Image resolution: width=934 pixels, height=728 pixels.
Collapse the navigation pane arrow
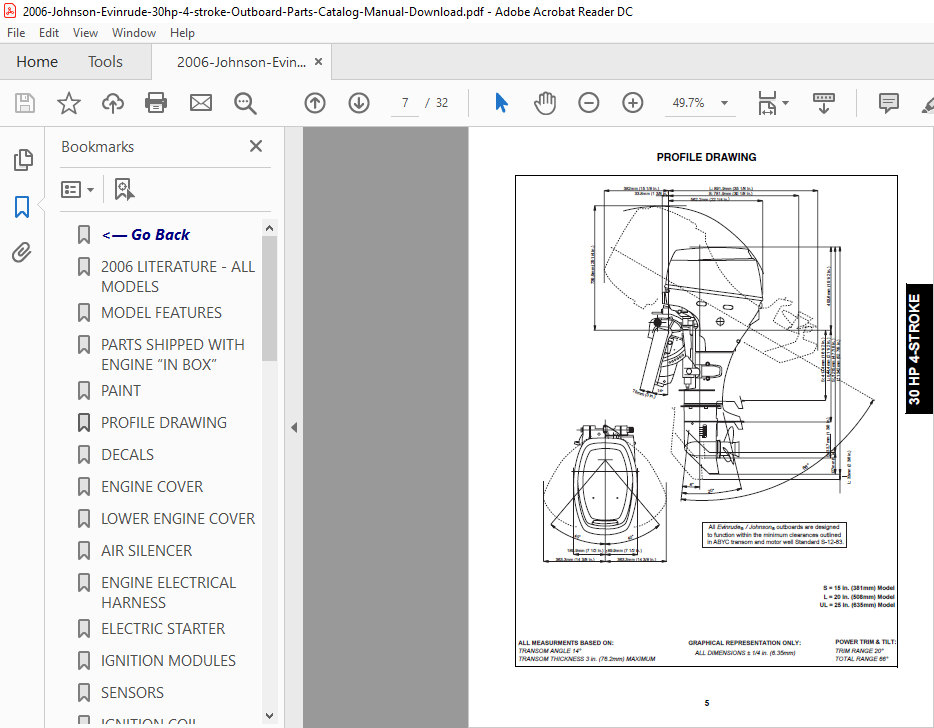coord(294,427)
